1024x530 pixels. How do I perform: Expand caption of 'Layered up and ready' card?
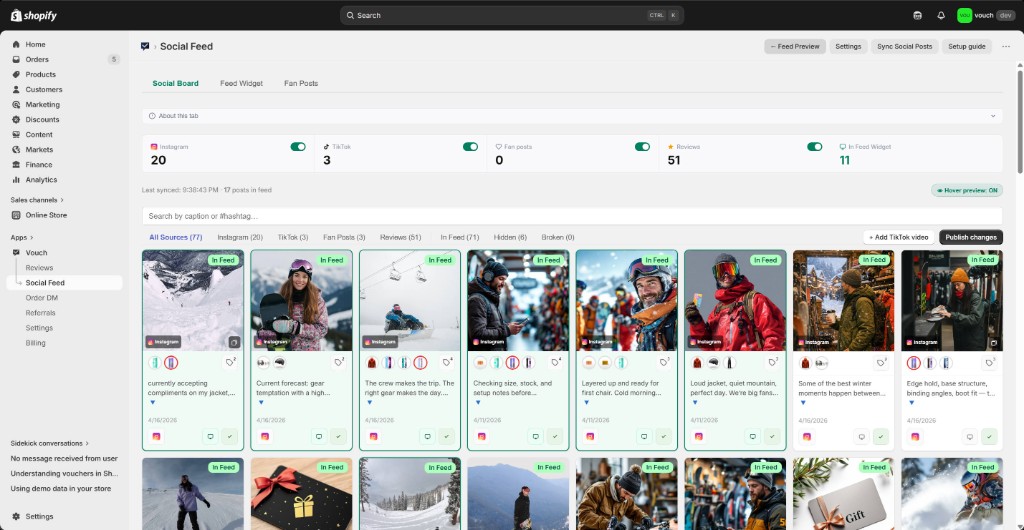587,403
